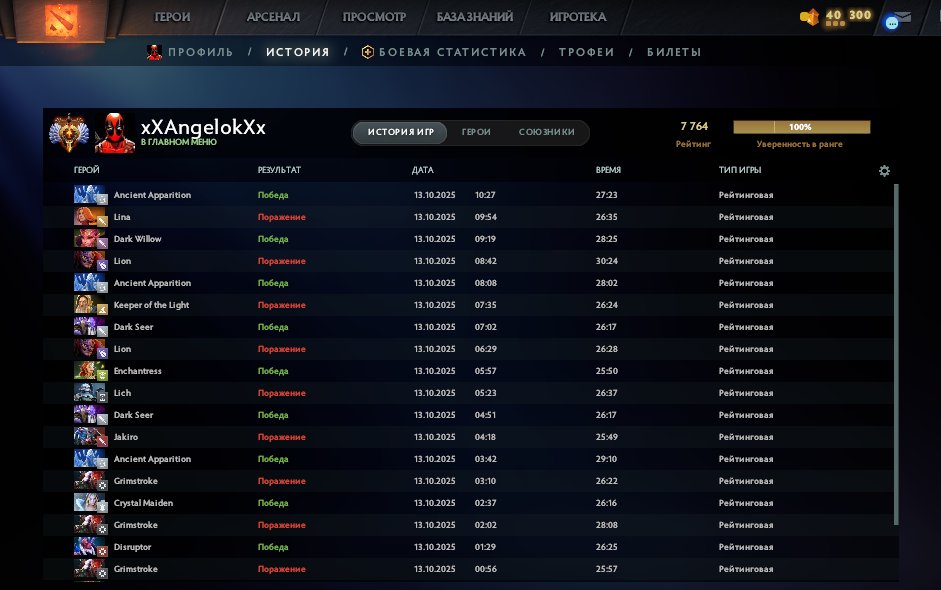Go to the Трофеи profile tab
Viewport: 941px width, 590px height.
coord(586,52)
